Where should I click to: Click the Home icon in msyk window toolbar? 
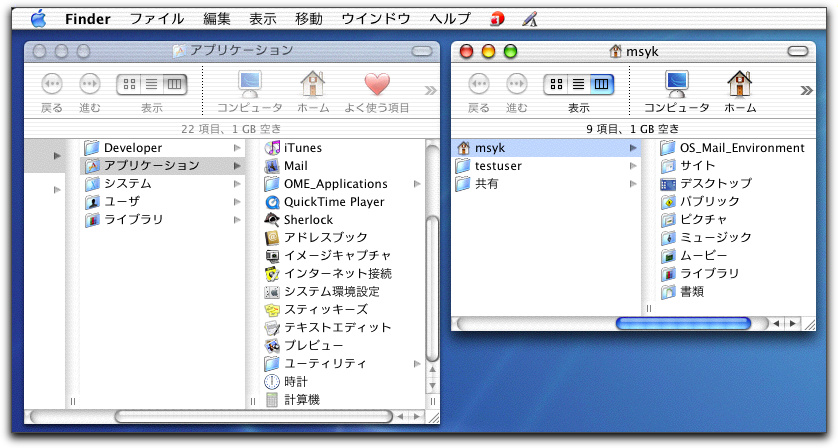[739, 84]
